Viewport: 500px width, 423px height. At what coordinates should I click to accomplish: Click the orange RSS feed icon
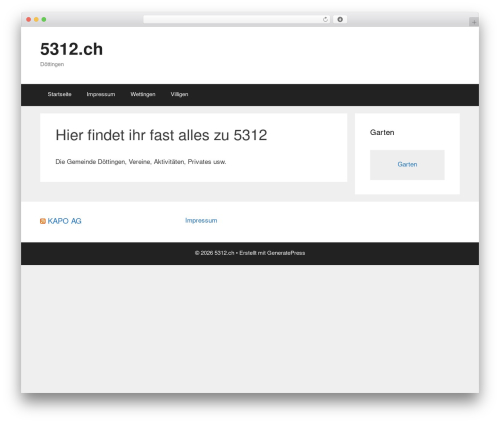[x=43, y=221]
